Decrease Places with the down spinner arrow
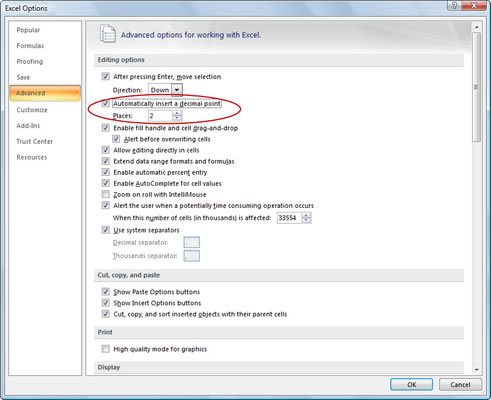Screen dimensions: 491x400 (177, 118)
